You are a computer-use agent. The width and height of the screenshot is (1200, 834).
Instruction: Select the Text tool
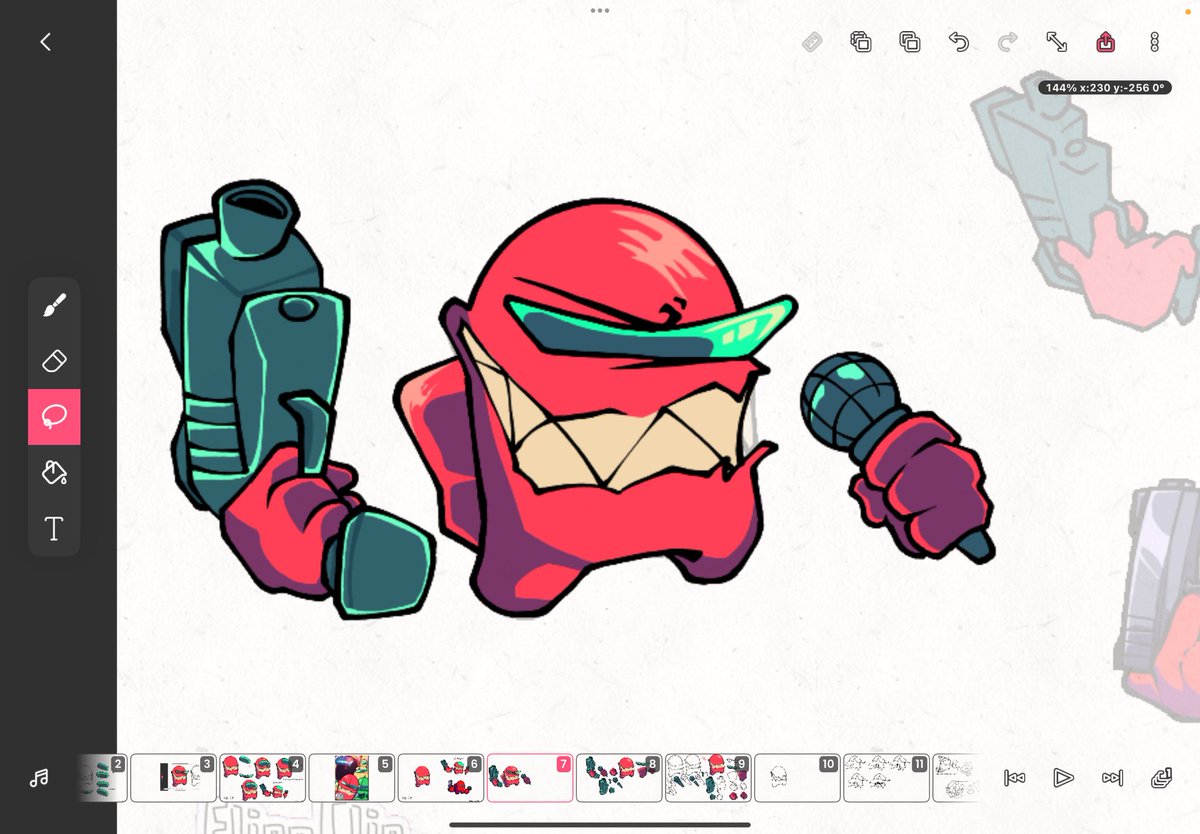(x=54, y=528)
